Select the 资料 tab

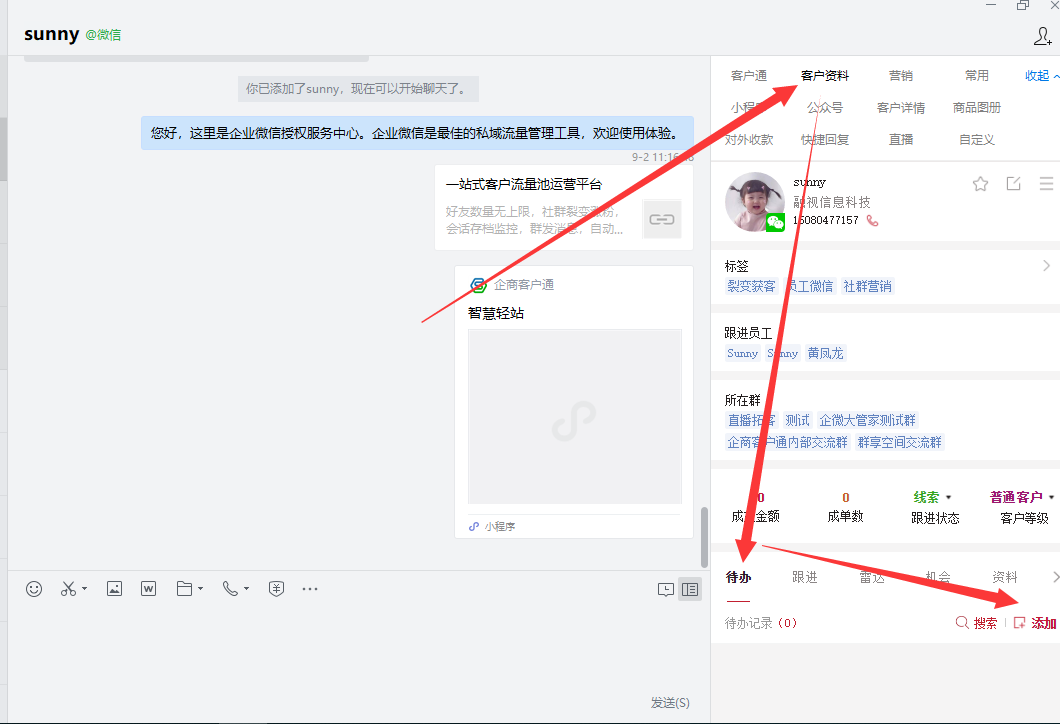[x=1005, y=577]
